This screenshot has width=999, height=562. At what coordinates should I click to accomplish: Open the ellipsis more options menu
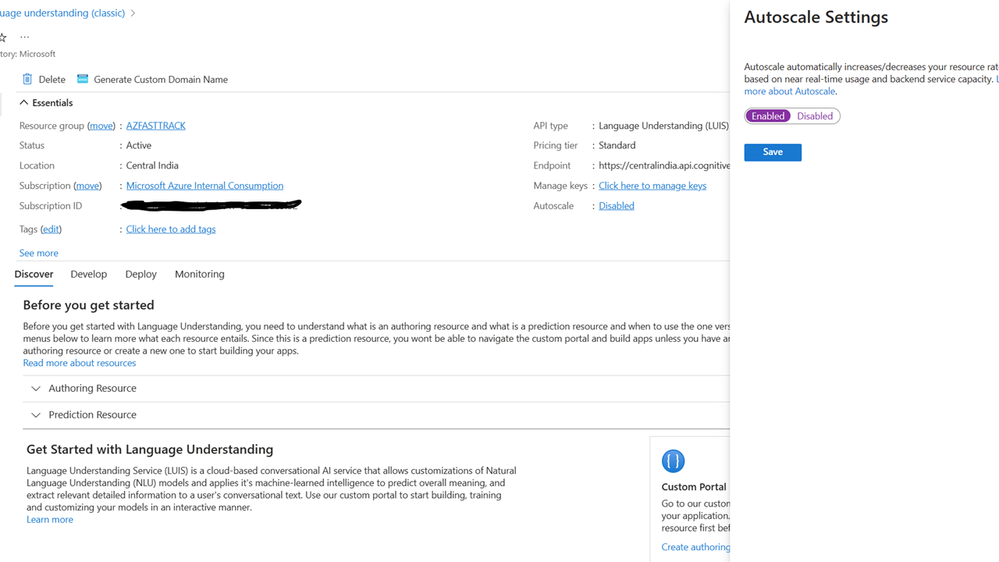coord(25,38)
